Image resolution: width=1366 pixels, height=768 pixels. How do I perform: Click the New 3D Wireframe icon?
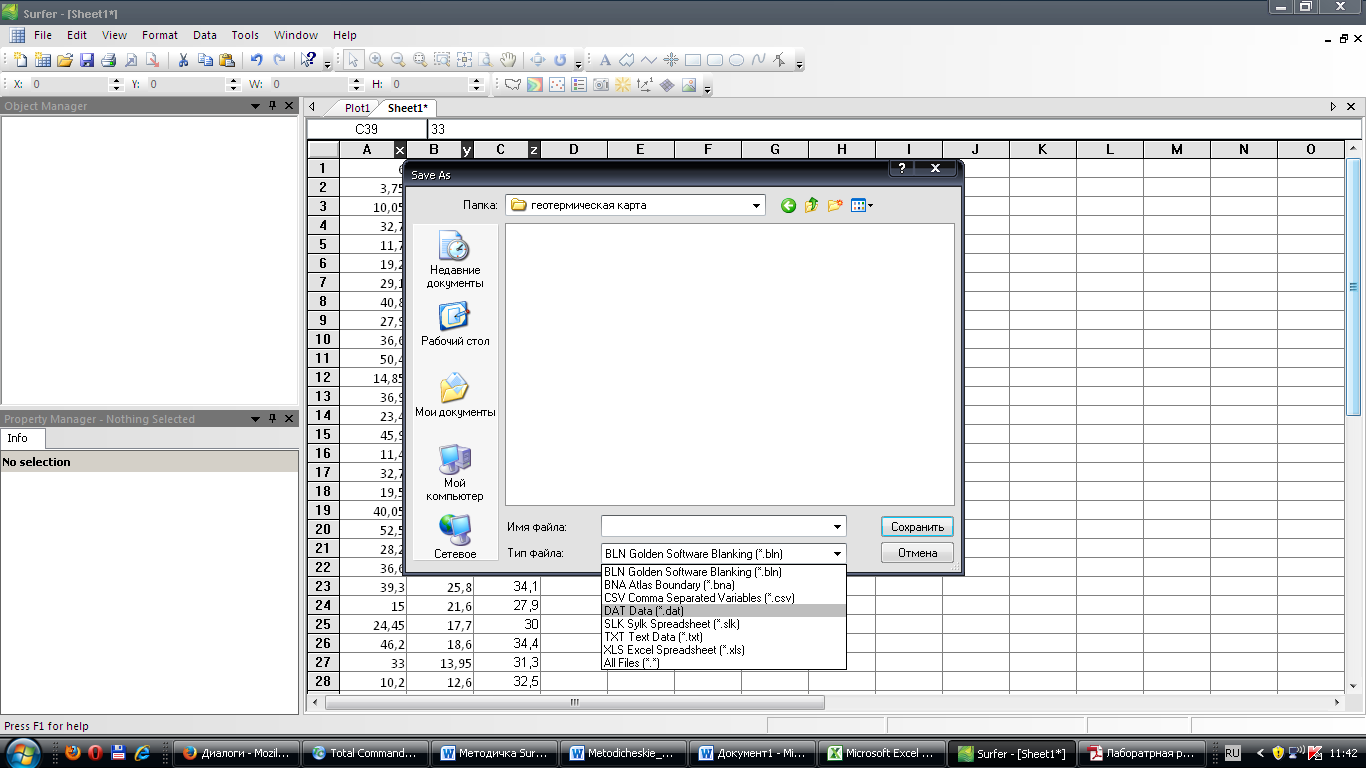point(667,85)
